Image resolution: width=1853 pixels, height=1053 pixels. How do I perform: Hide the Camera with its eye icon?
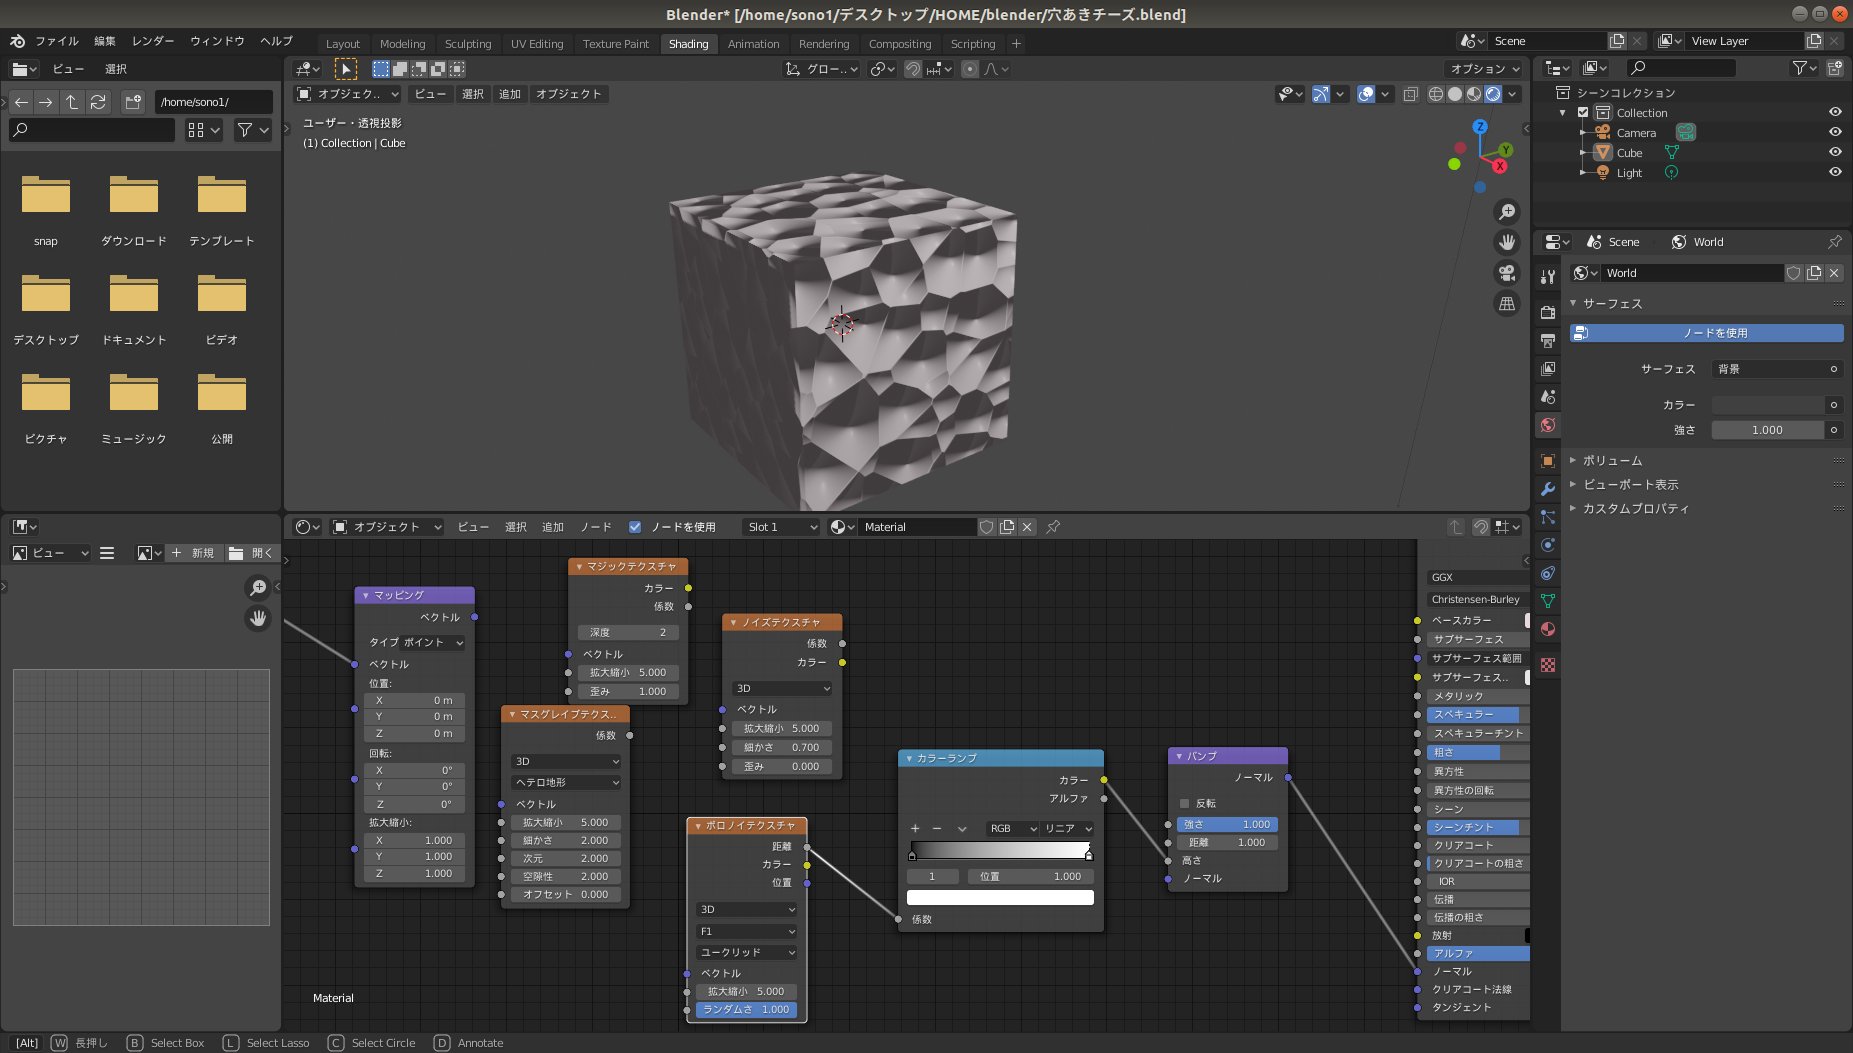pos(1835,133)
